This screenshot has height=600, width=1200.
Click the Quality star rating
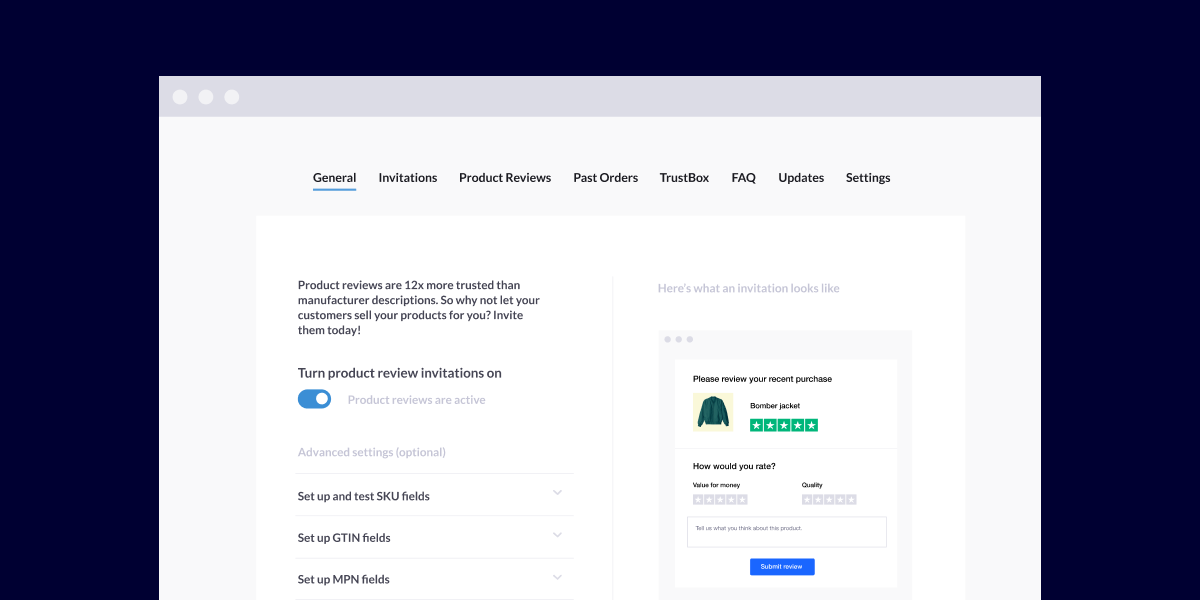(829, 499)
